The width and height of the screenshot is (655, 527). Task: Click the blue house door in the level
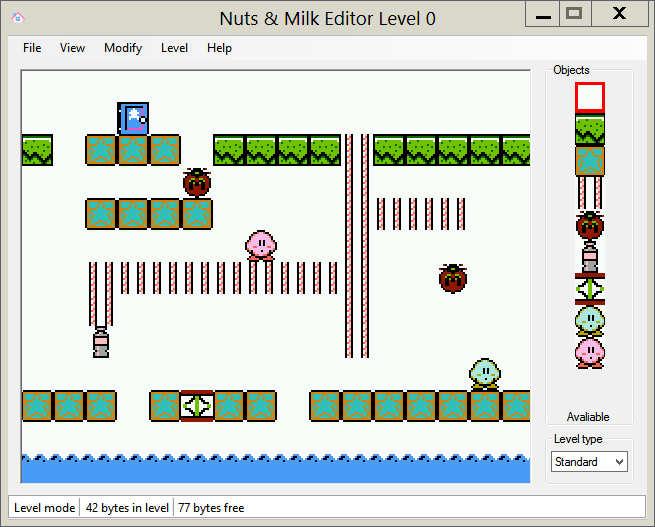pyautogui.click(x=133, y=118)
